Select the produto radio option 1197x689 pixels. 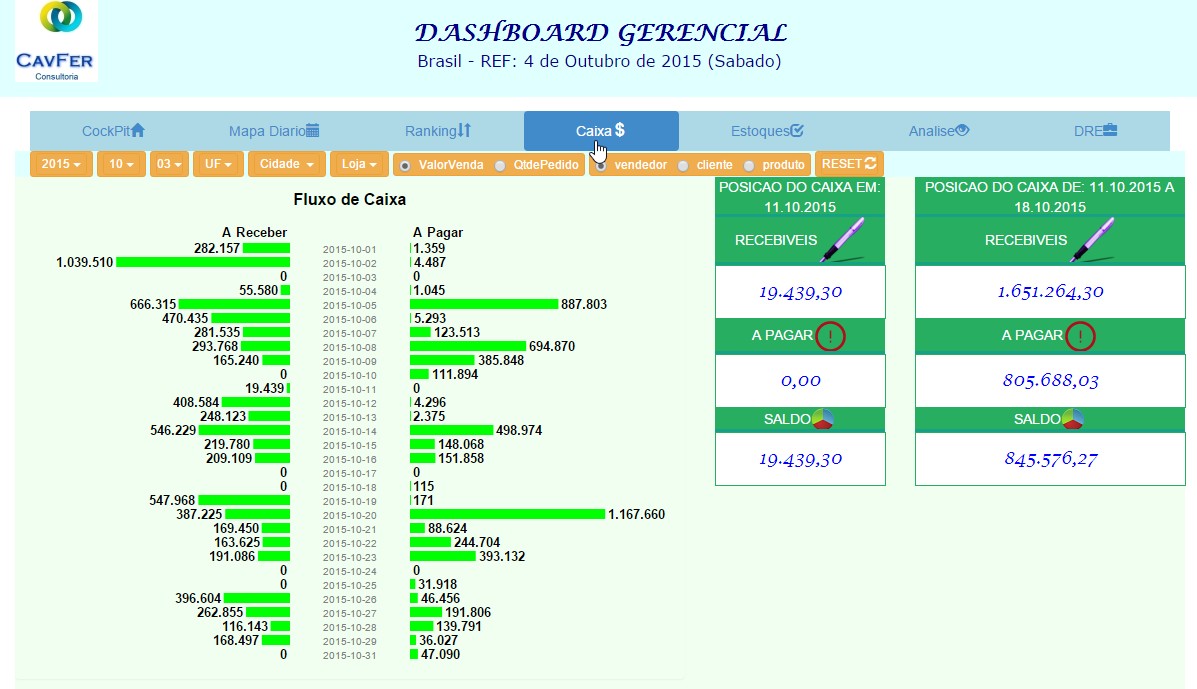tap(749, 166)
